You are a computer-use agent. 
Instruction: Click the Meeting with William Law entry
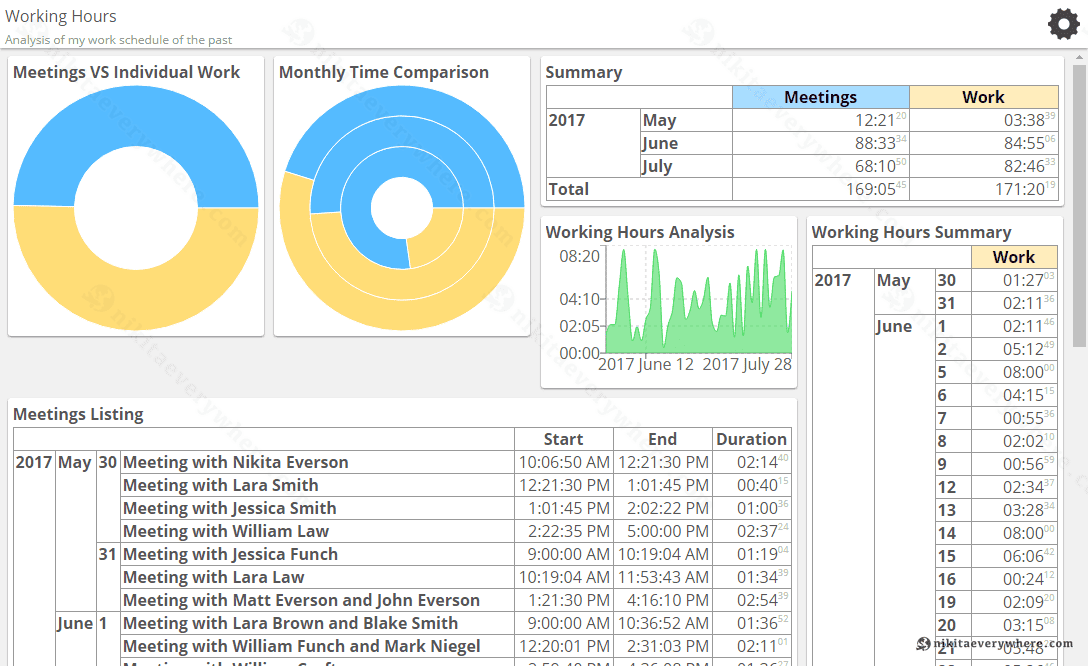tap(226, 531)
